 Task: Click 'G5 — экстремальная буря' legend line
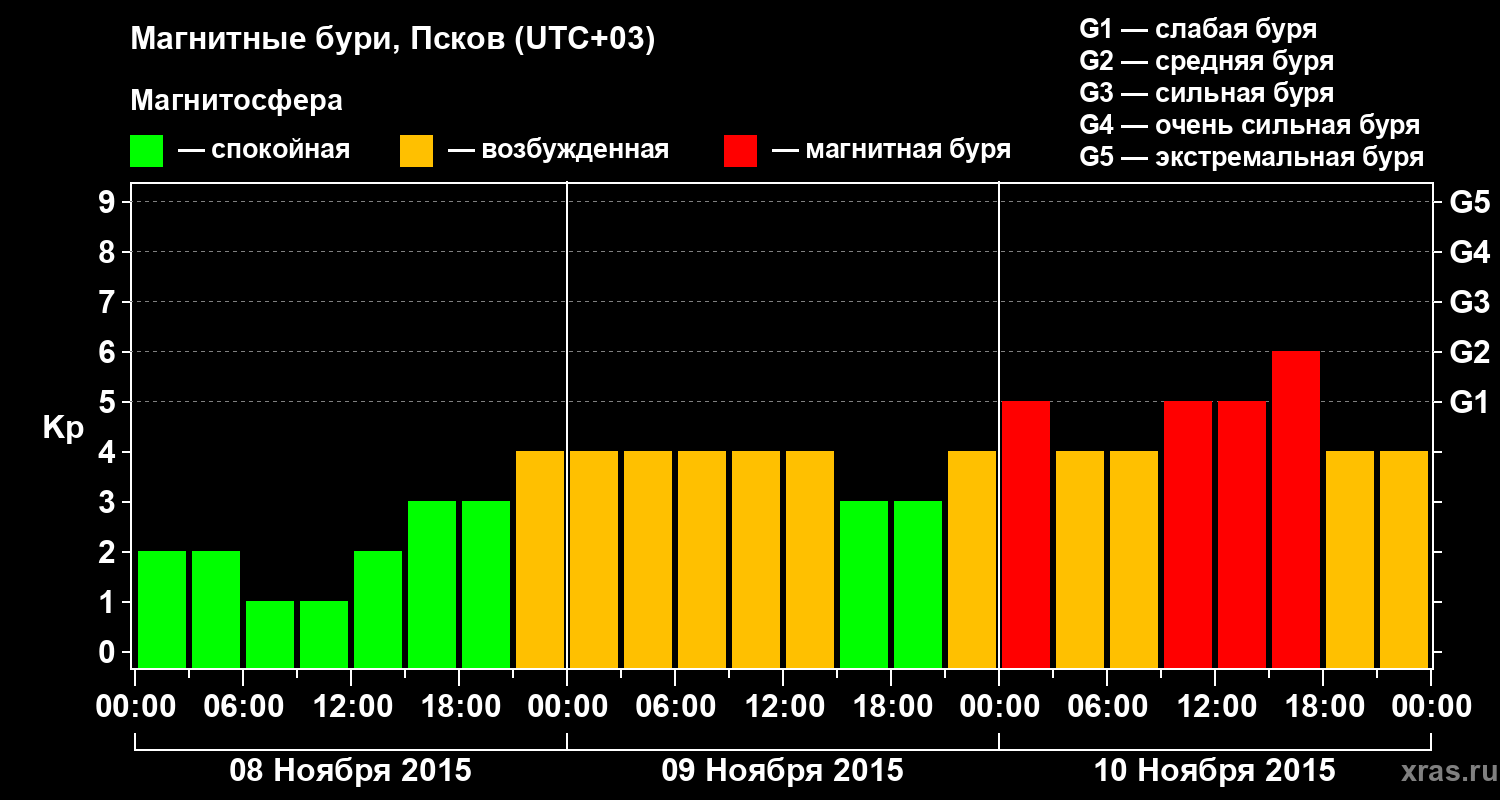coord(1252,157)
